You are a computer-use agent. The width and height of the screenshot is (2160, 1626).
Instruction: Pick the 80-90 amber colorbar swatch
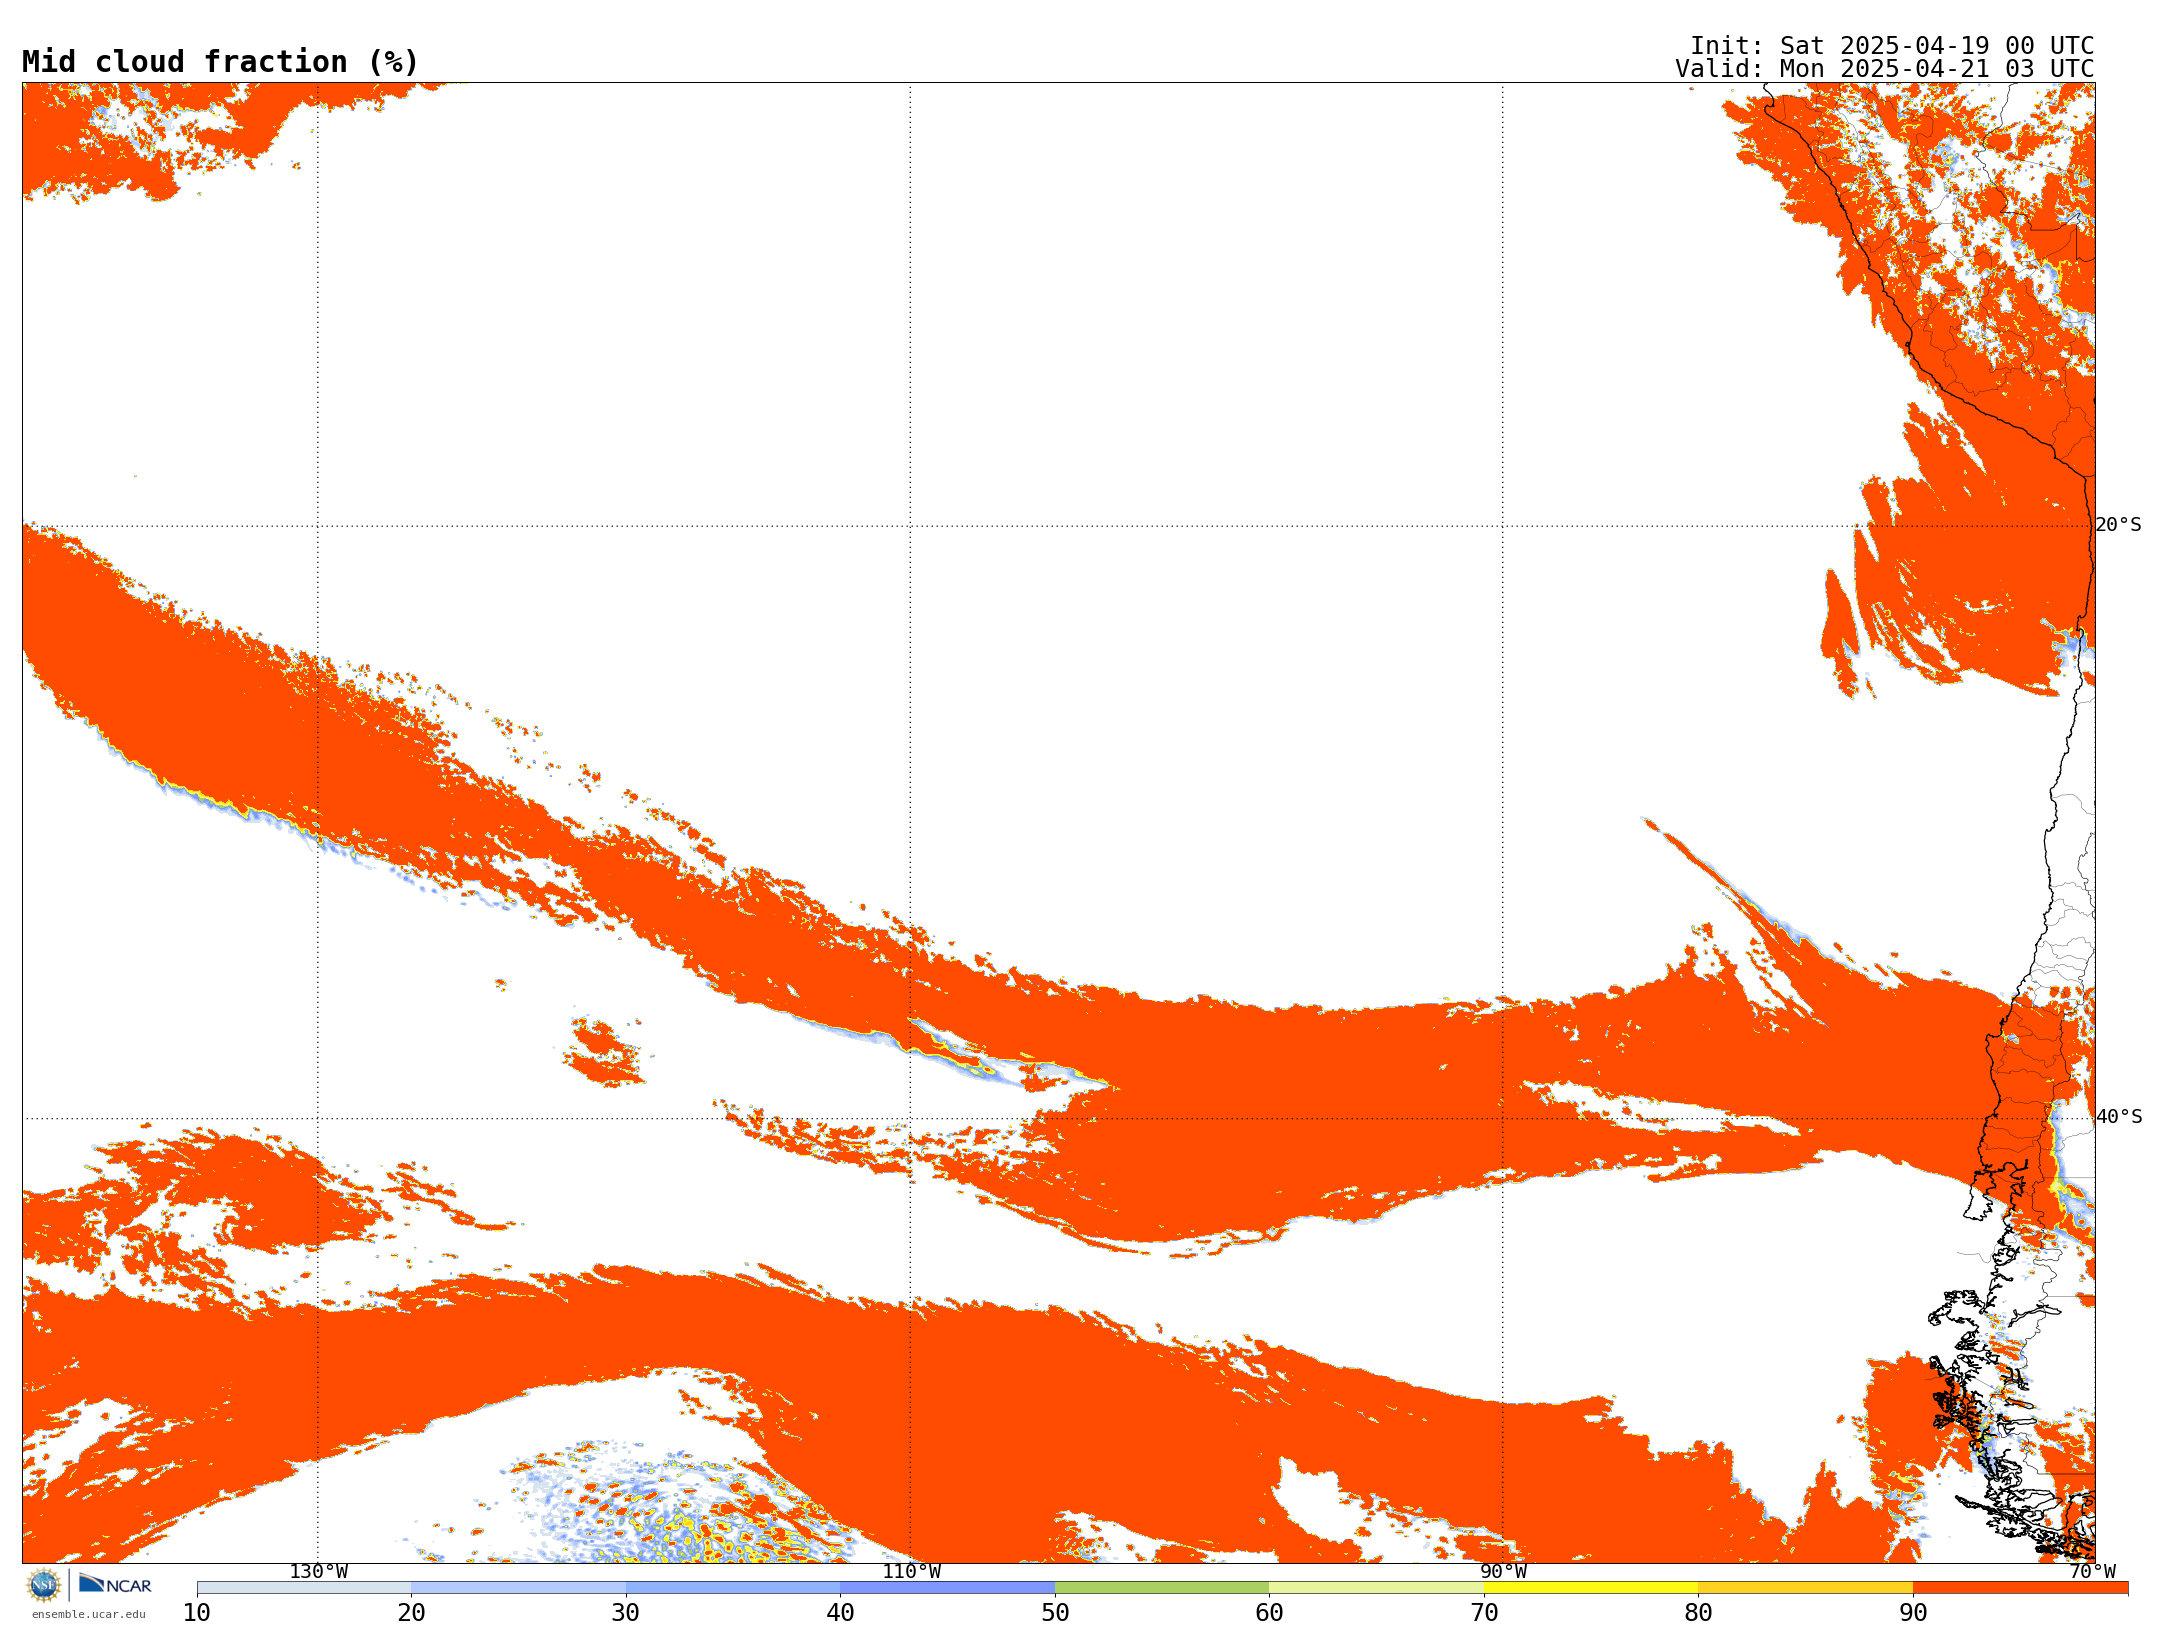click(x=1805, y=1588)
